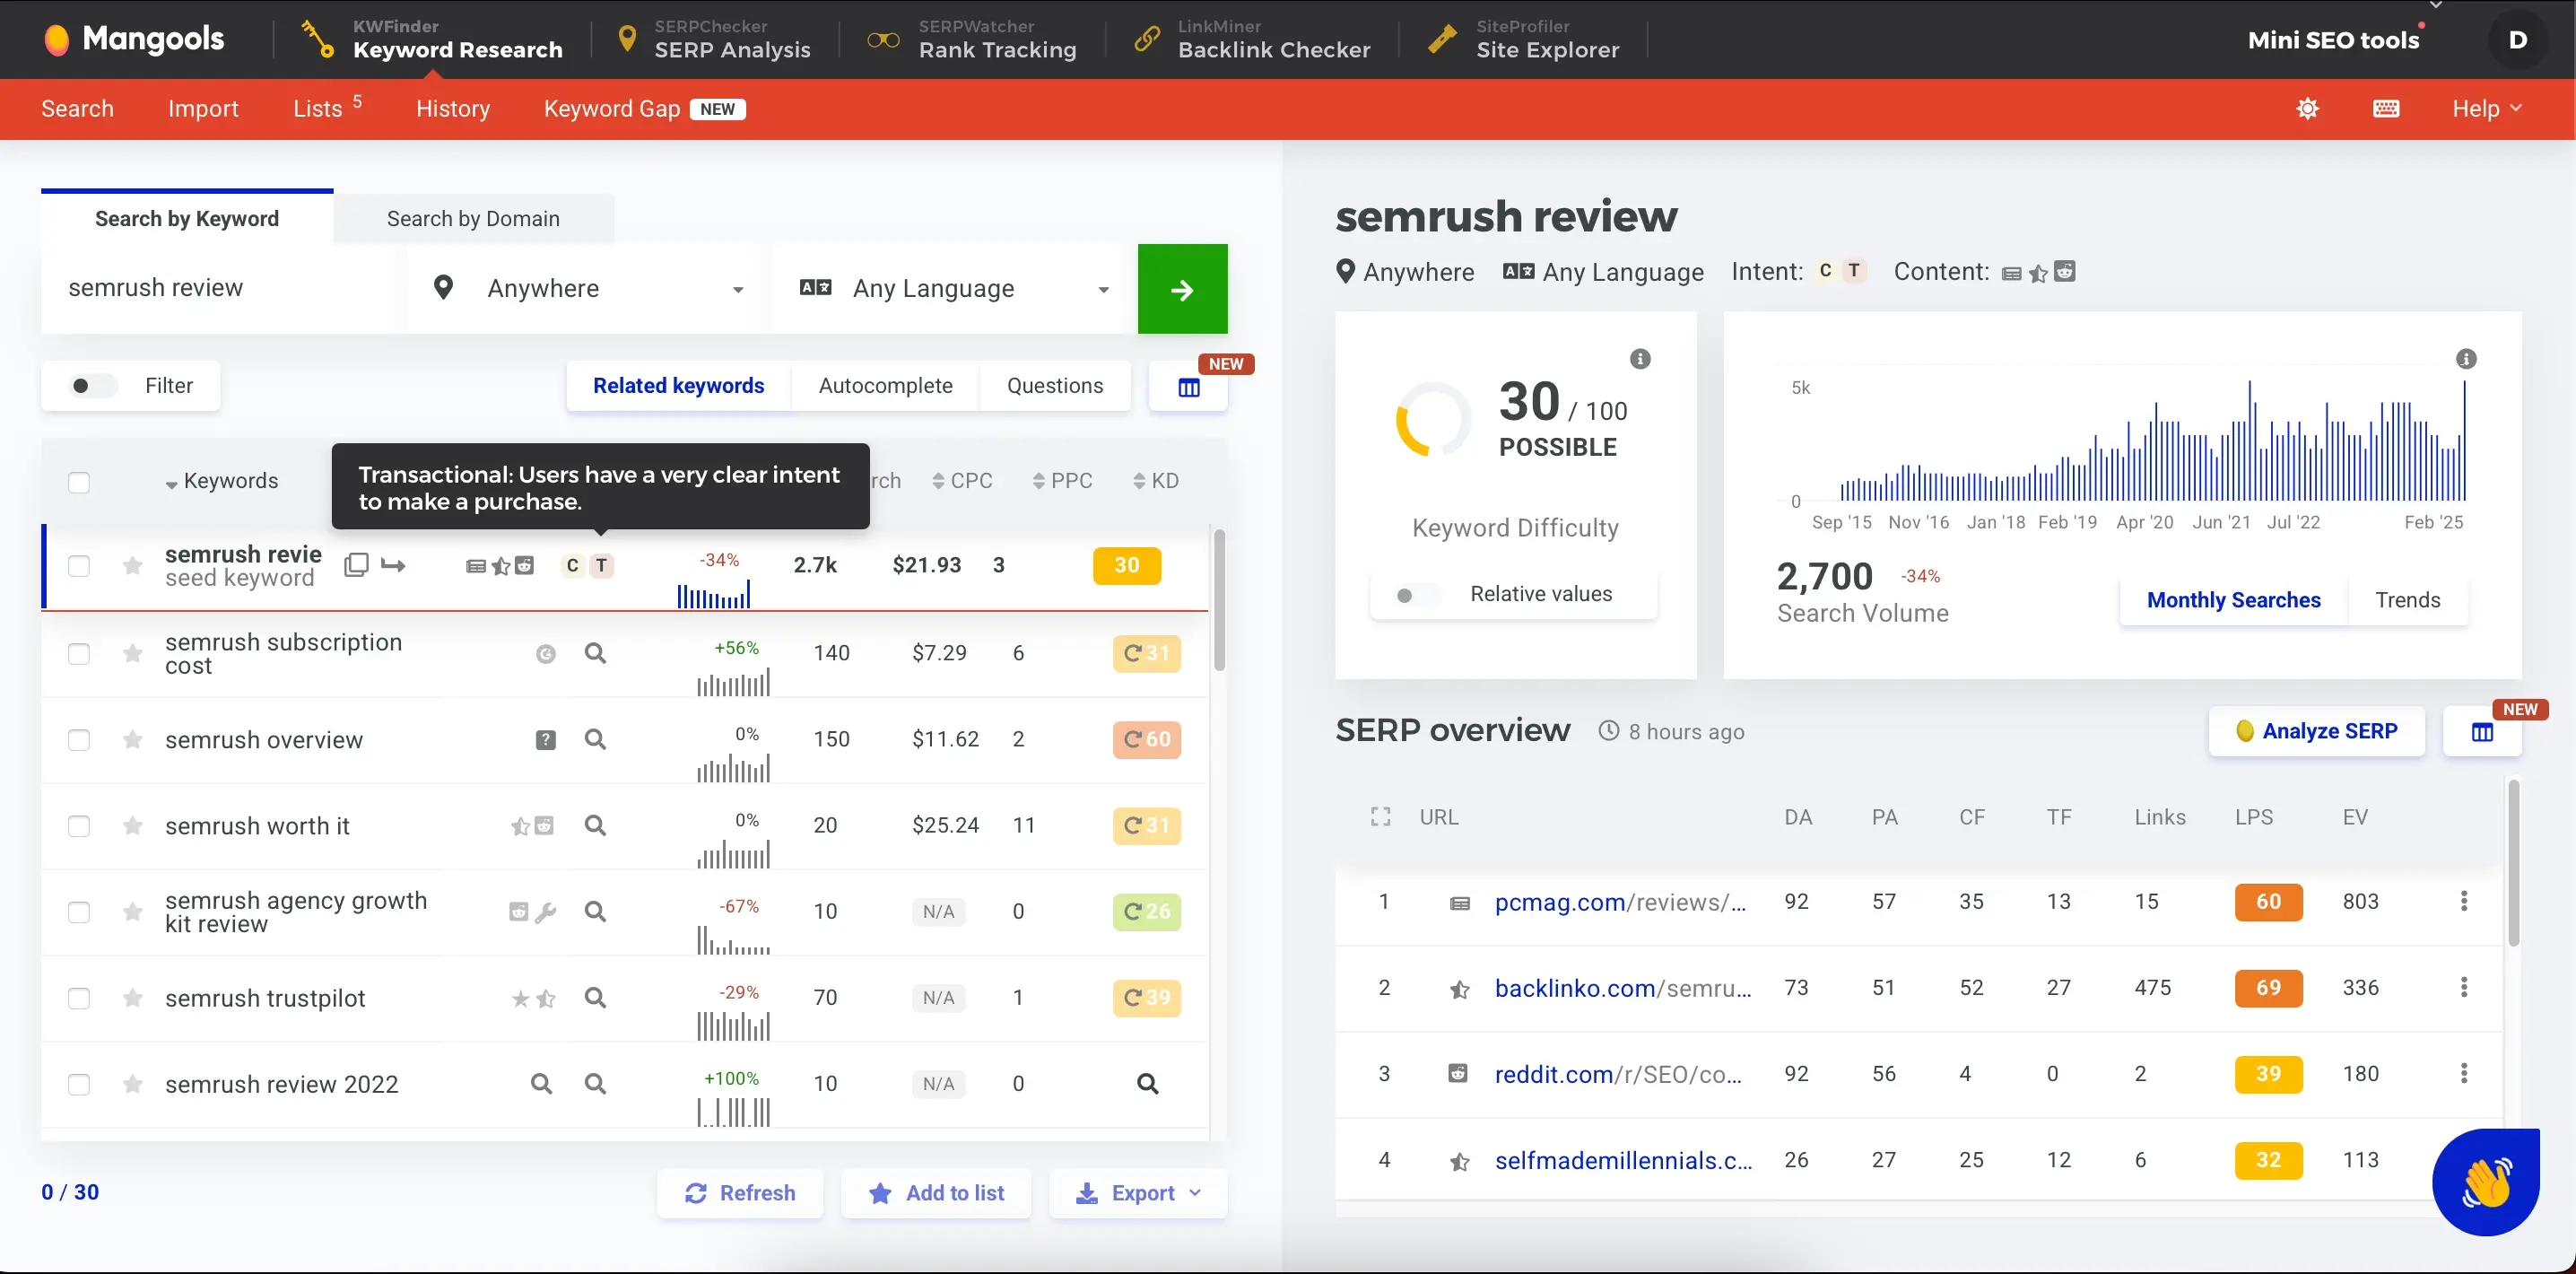This screenshot has height=1274, width=2576.
Task: Click the green search arrow button
Action: click(1182, 289)
